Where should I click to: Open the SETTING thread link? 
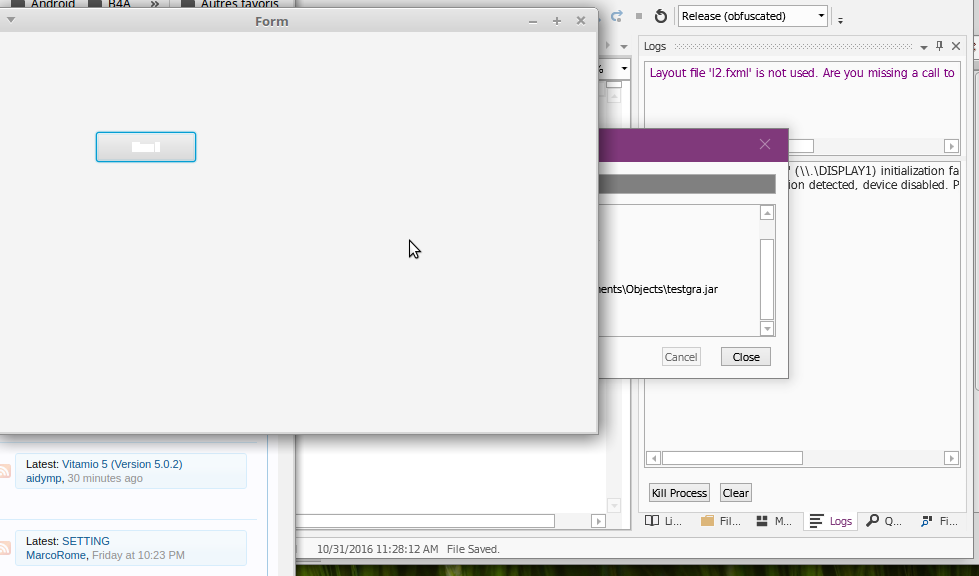(86, 541)
